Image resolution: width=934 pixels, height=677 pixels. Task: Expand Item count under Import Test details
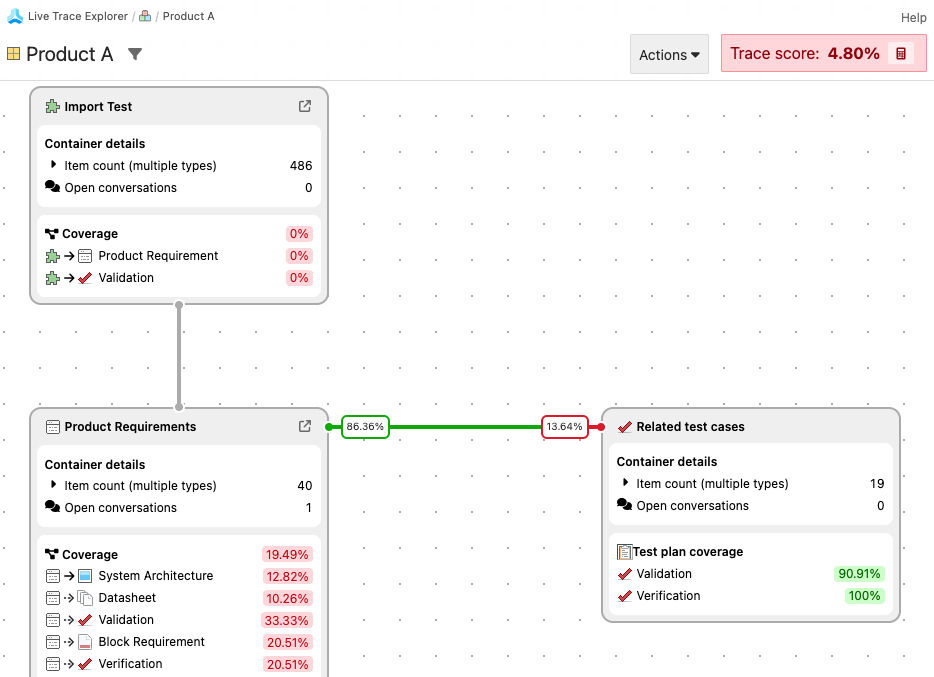52,165
